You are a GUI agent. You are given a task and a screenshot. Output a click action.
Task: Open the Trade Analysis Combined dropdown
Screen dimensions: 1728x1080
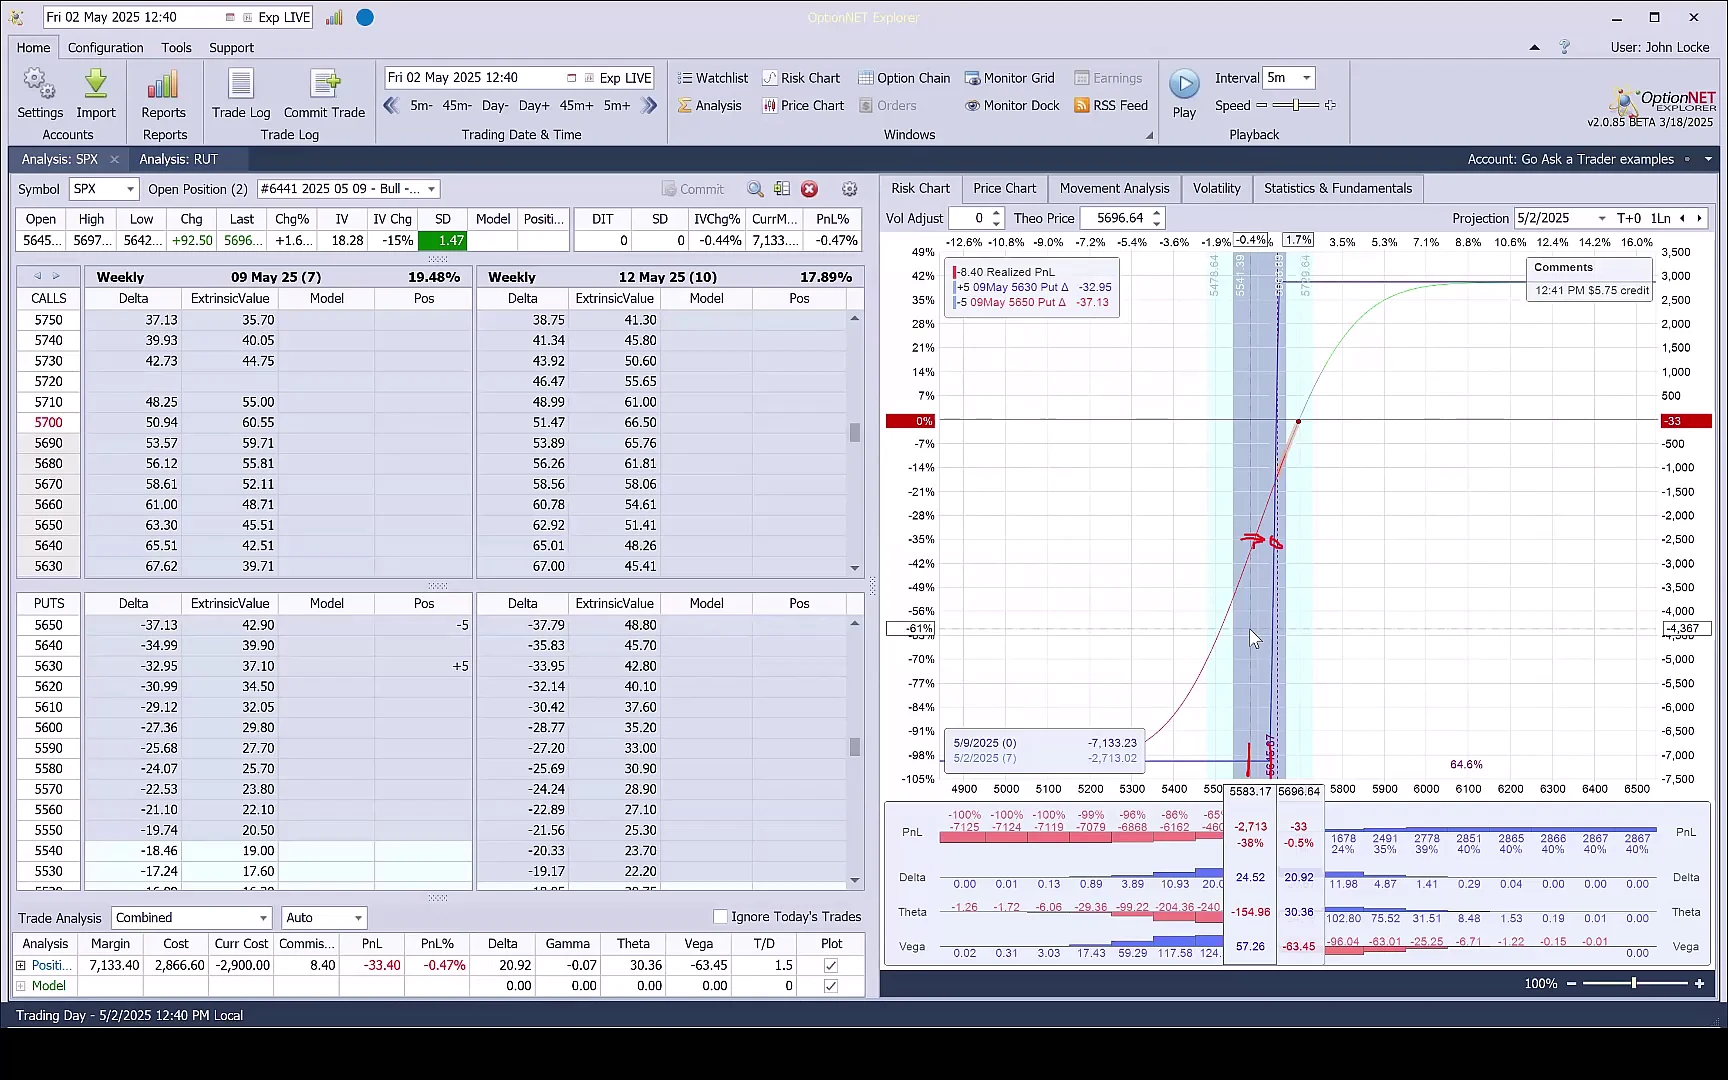tap(264, 918)
